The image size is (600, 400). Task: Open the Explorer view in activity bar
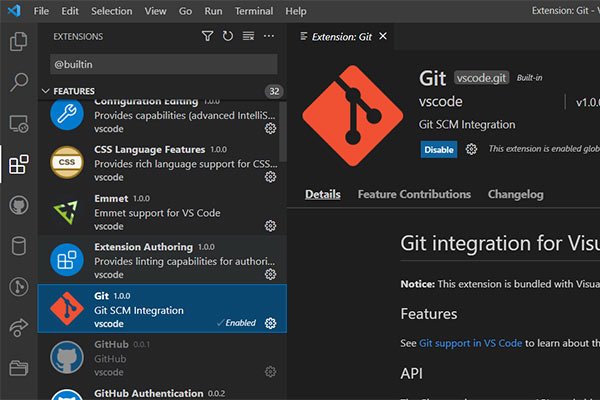tap(18, 41)
